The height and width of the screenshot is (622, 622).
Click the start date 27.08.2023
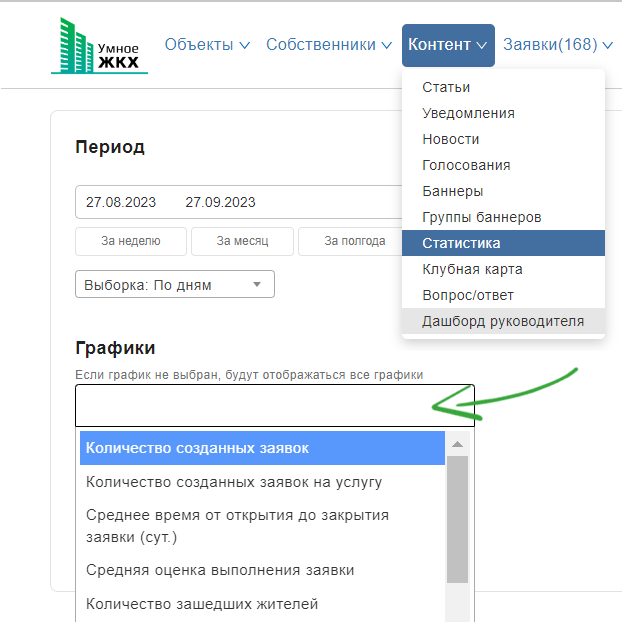(x=121, y=202)
